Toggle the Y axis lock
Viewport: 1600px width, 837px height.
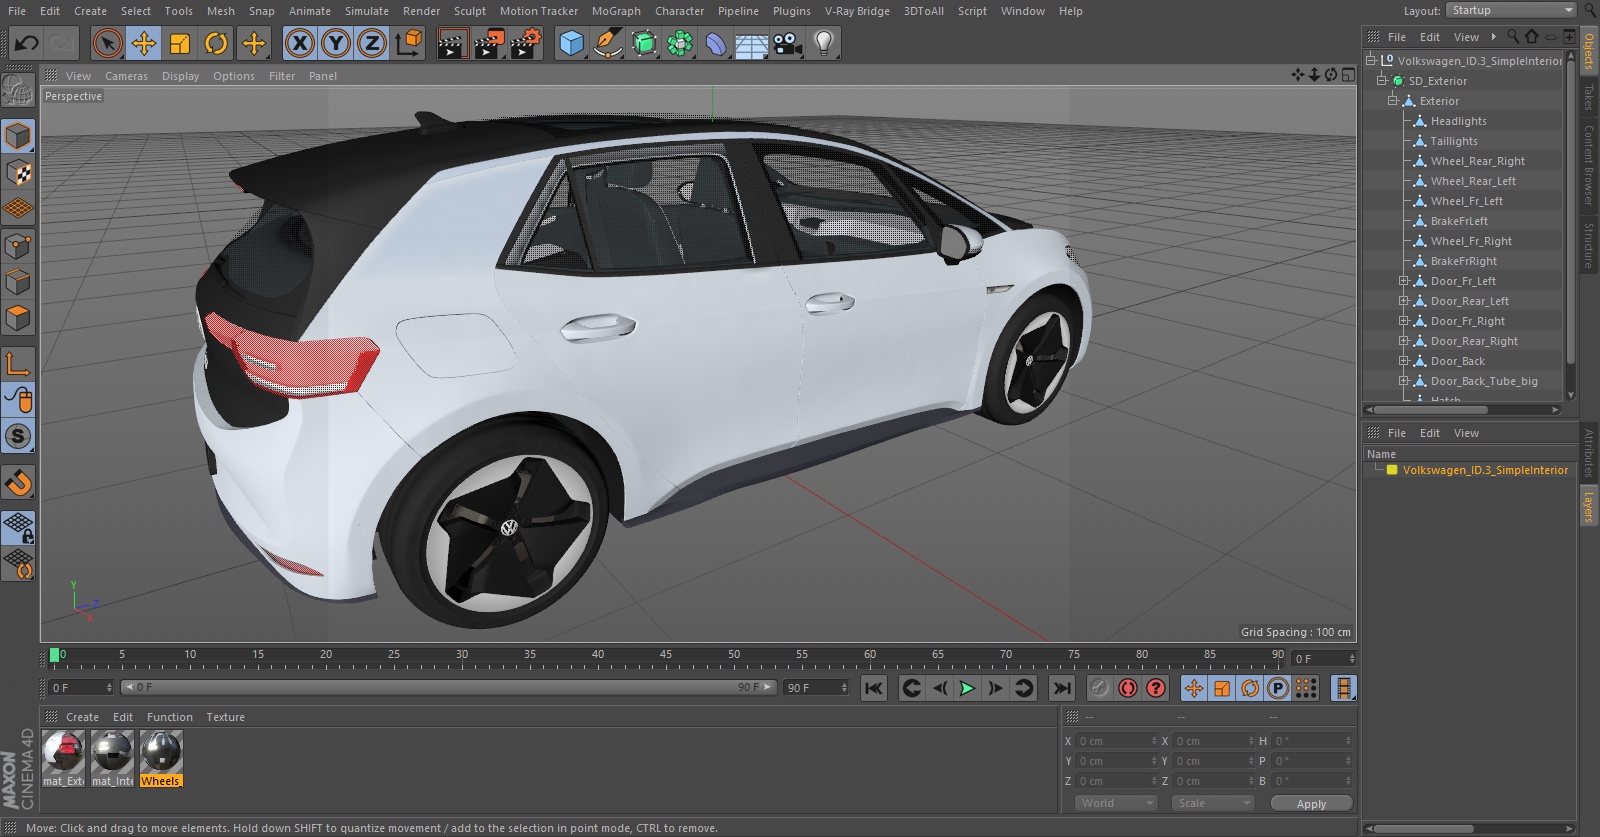tap(337, 43)
